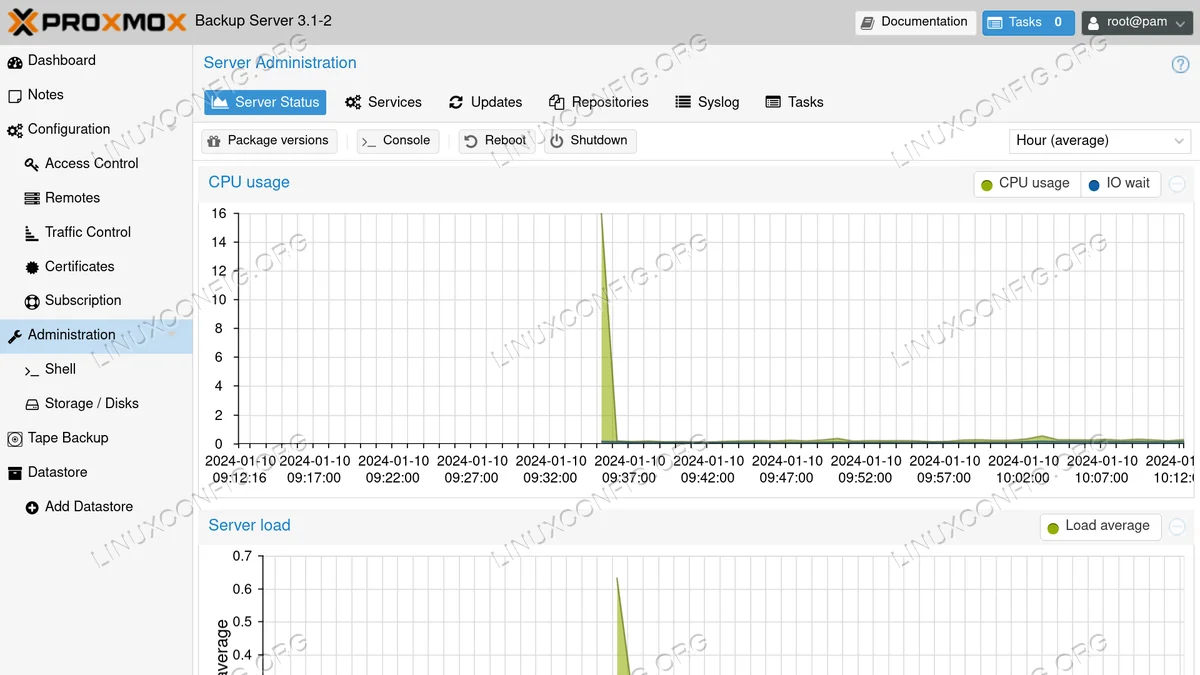1200x675 pixels.
Task: Toggle the CPU usage legend series
Action: [1027, 183]
